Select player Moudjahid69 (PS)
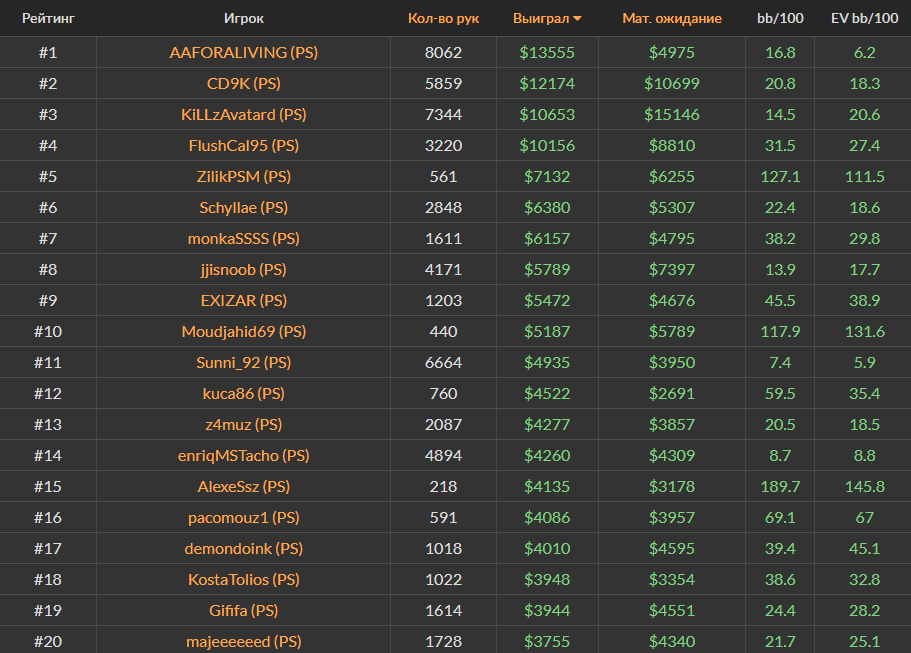This screenshot has height=653, width=911. [x=244, y=331]
